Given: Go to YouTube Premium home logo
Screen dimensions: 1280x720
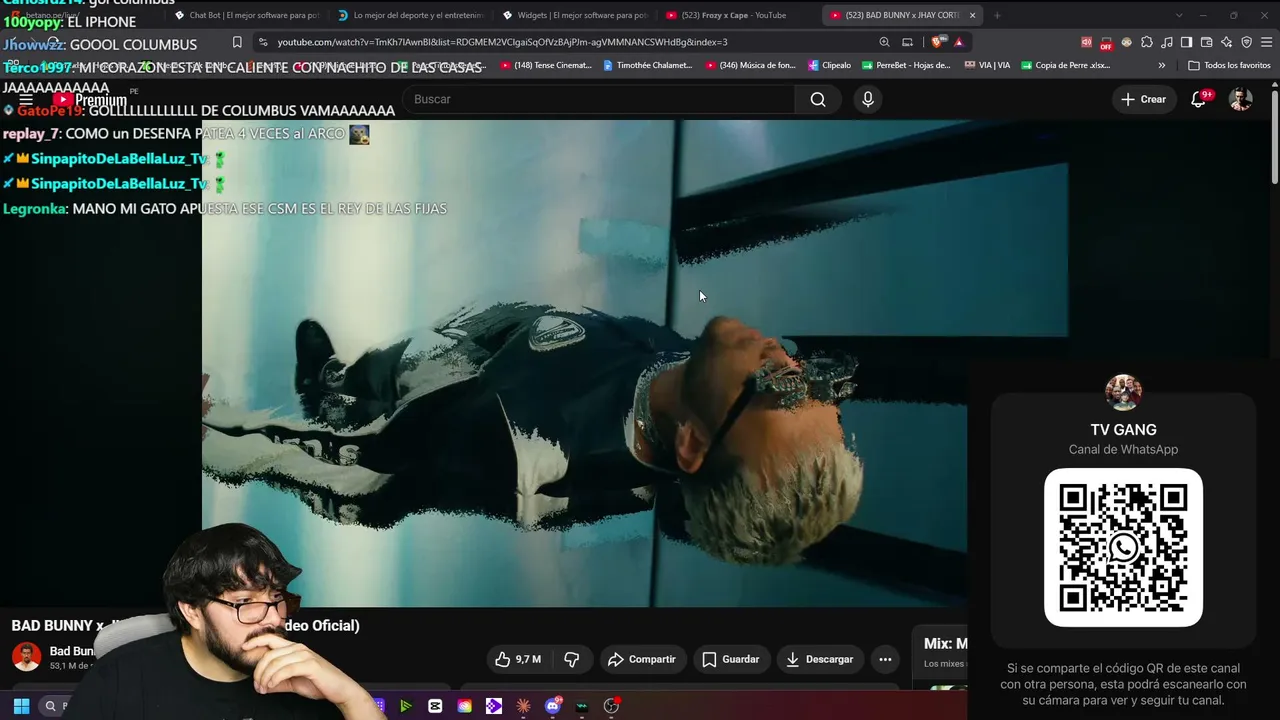Looking at the screenshot, I should click(x=90, y=100).
